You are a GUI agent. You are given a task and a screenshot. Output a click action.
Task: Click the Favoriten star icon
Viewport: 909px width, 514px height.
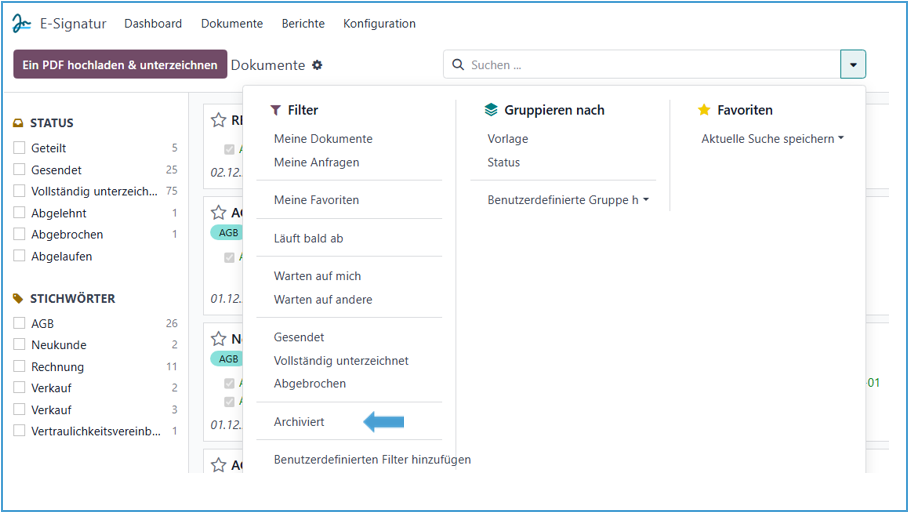click(704, 110)
